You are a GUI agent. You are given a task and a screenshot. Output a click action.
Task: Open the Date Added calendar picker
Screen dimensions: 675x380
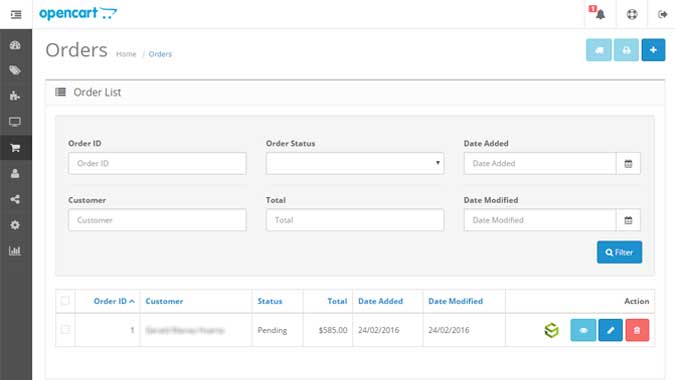628,164
